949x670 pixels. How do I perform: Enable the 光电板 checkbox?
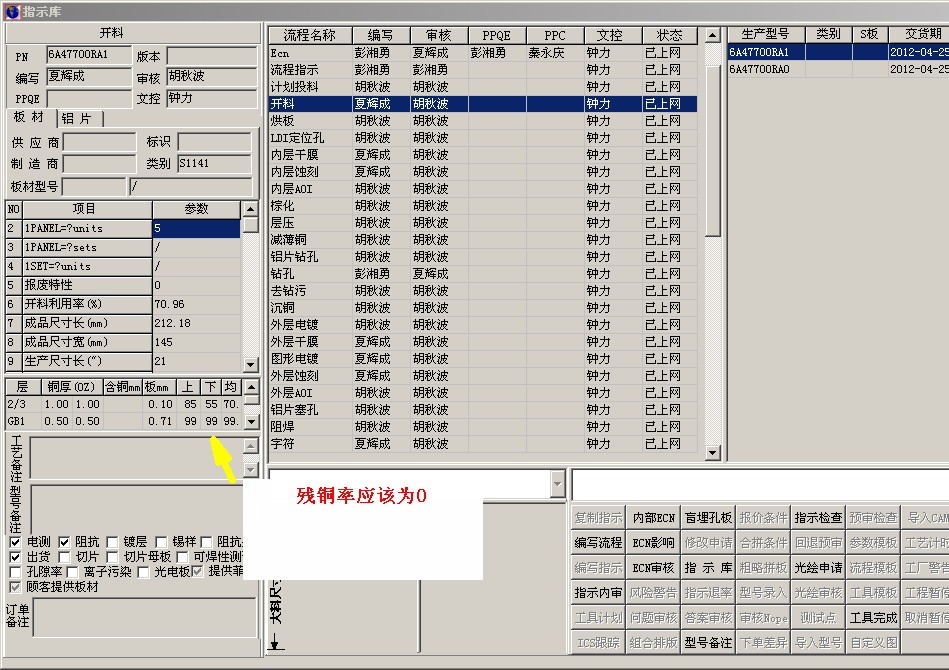coord(143,572)
